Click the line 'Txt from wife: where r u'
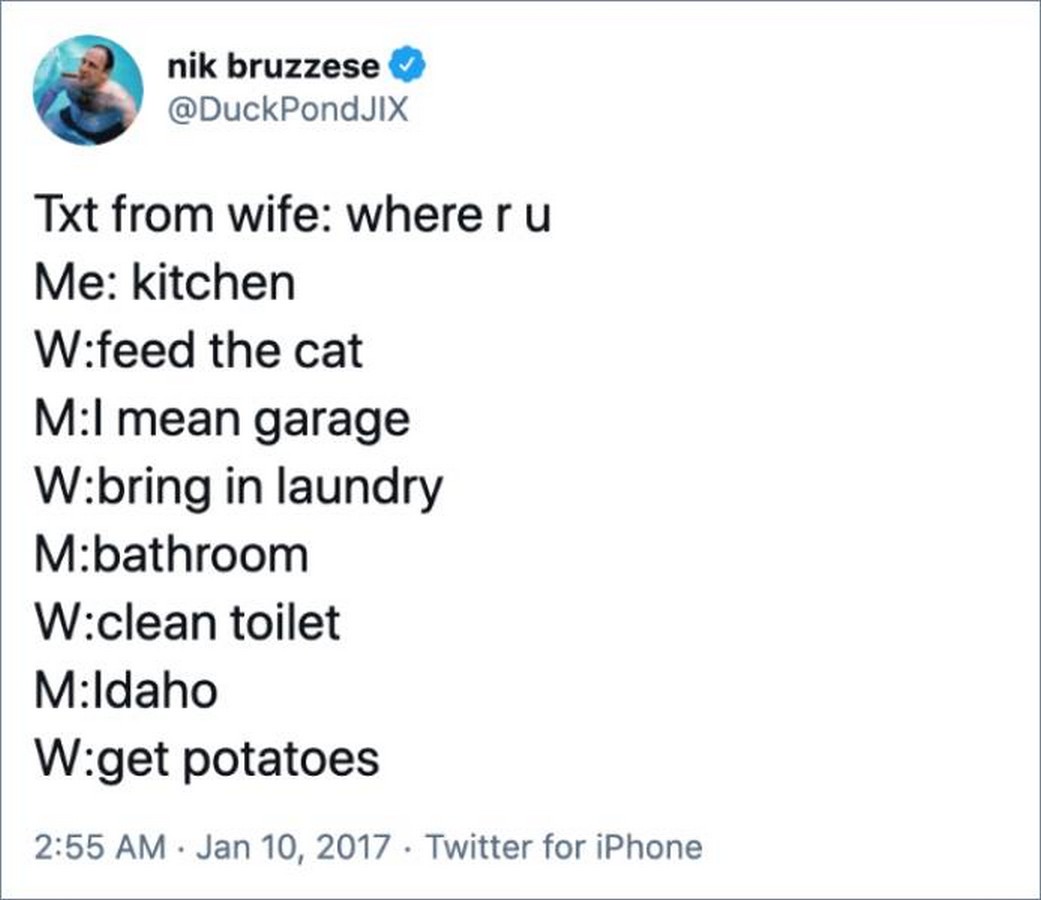 (x=293, y=214)
